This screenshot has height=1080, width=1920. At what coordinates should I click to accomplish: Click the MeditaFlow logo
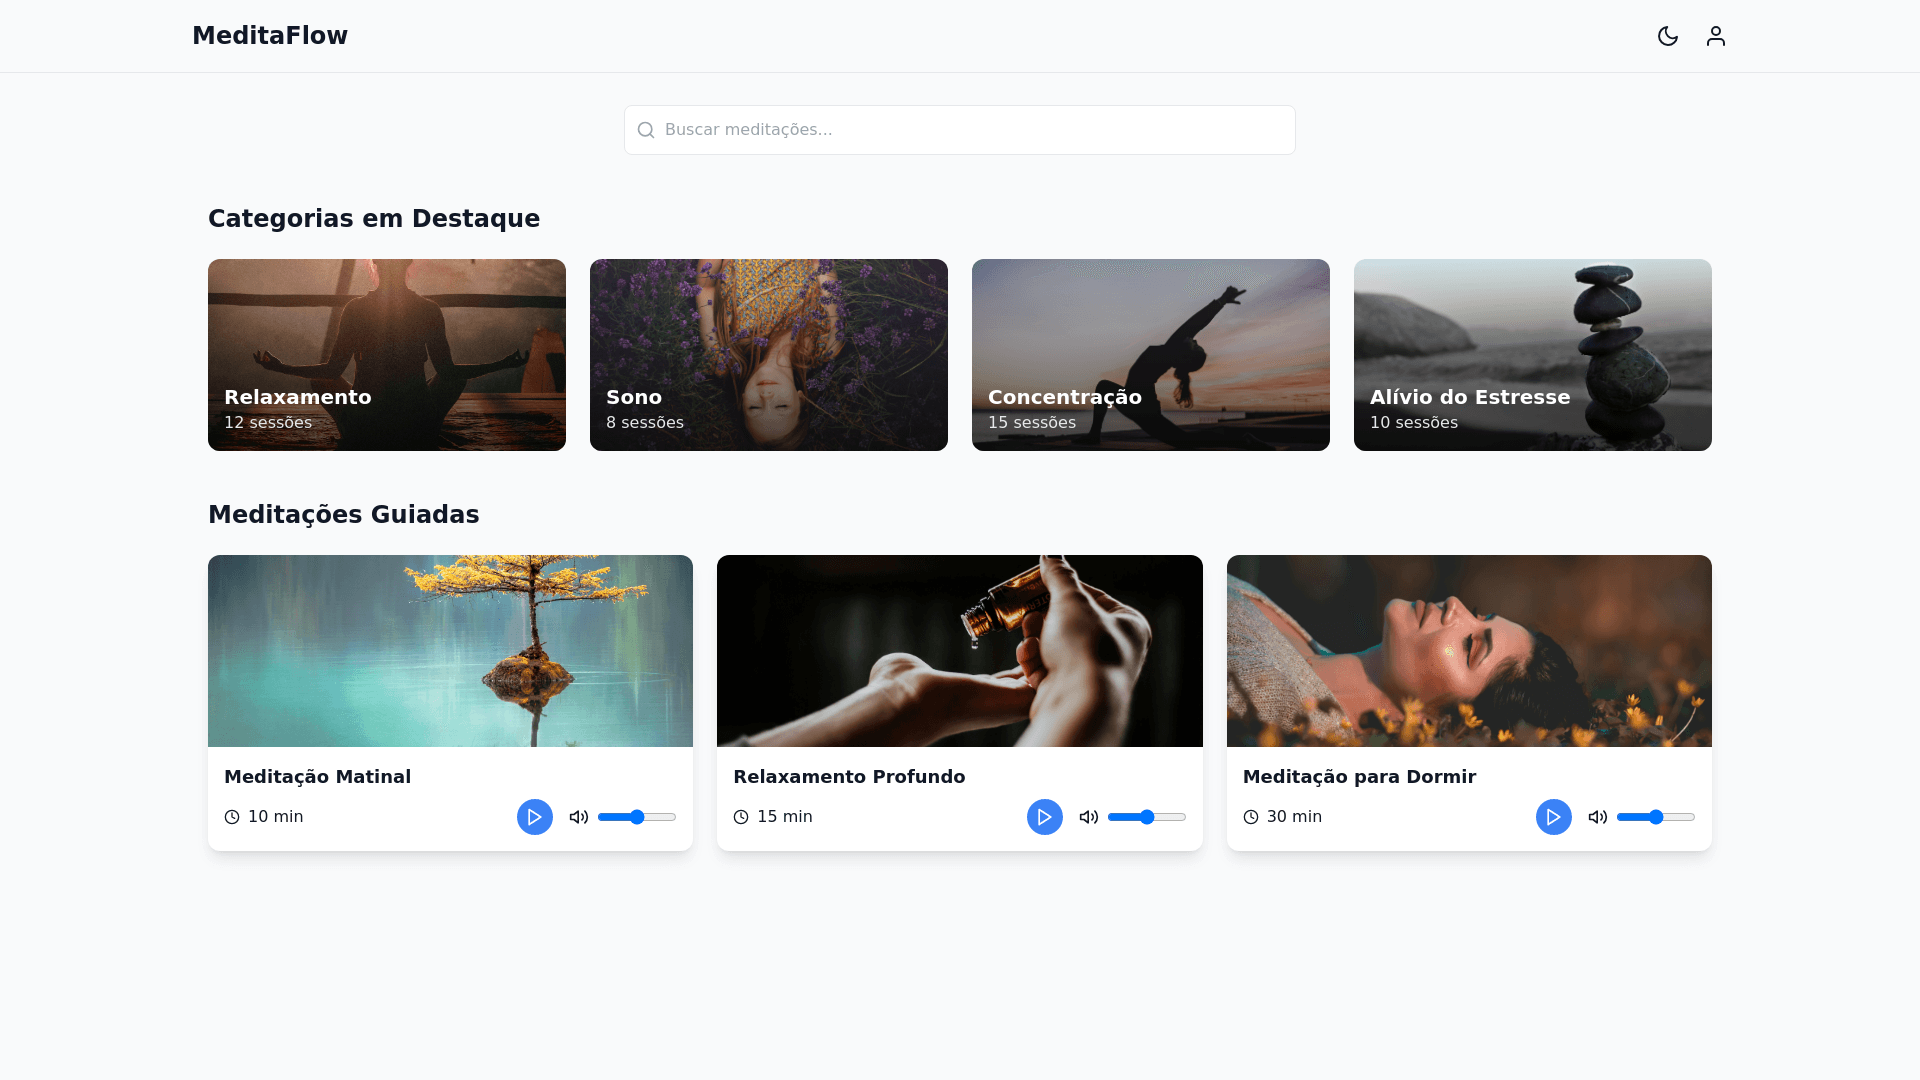(x=270, y=36)
